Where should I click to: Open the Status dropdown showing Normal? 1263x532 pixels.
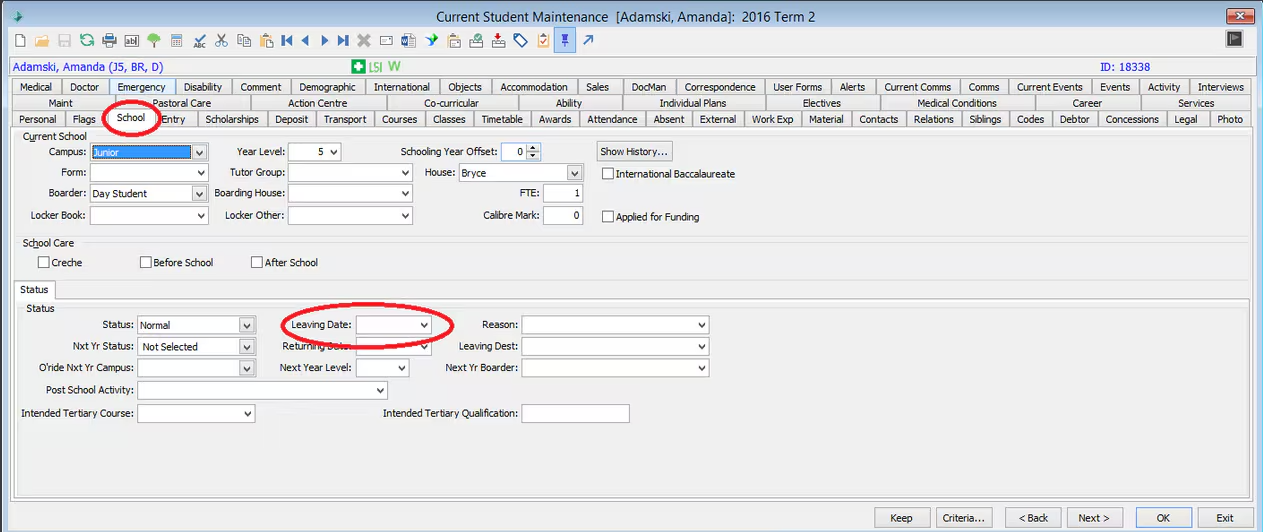(247, 325)
